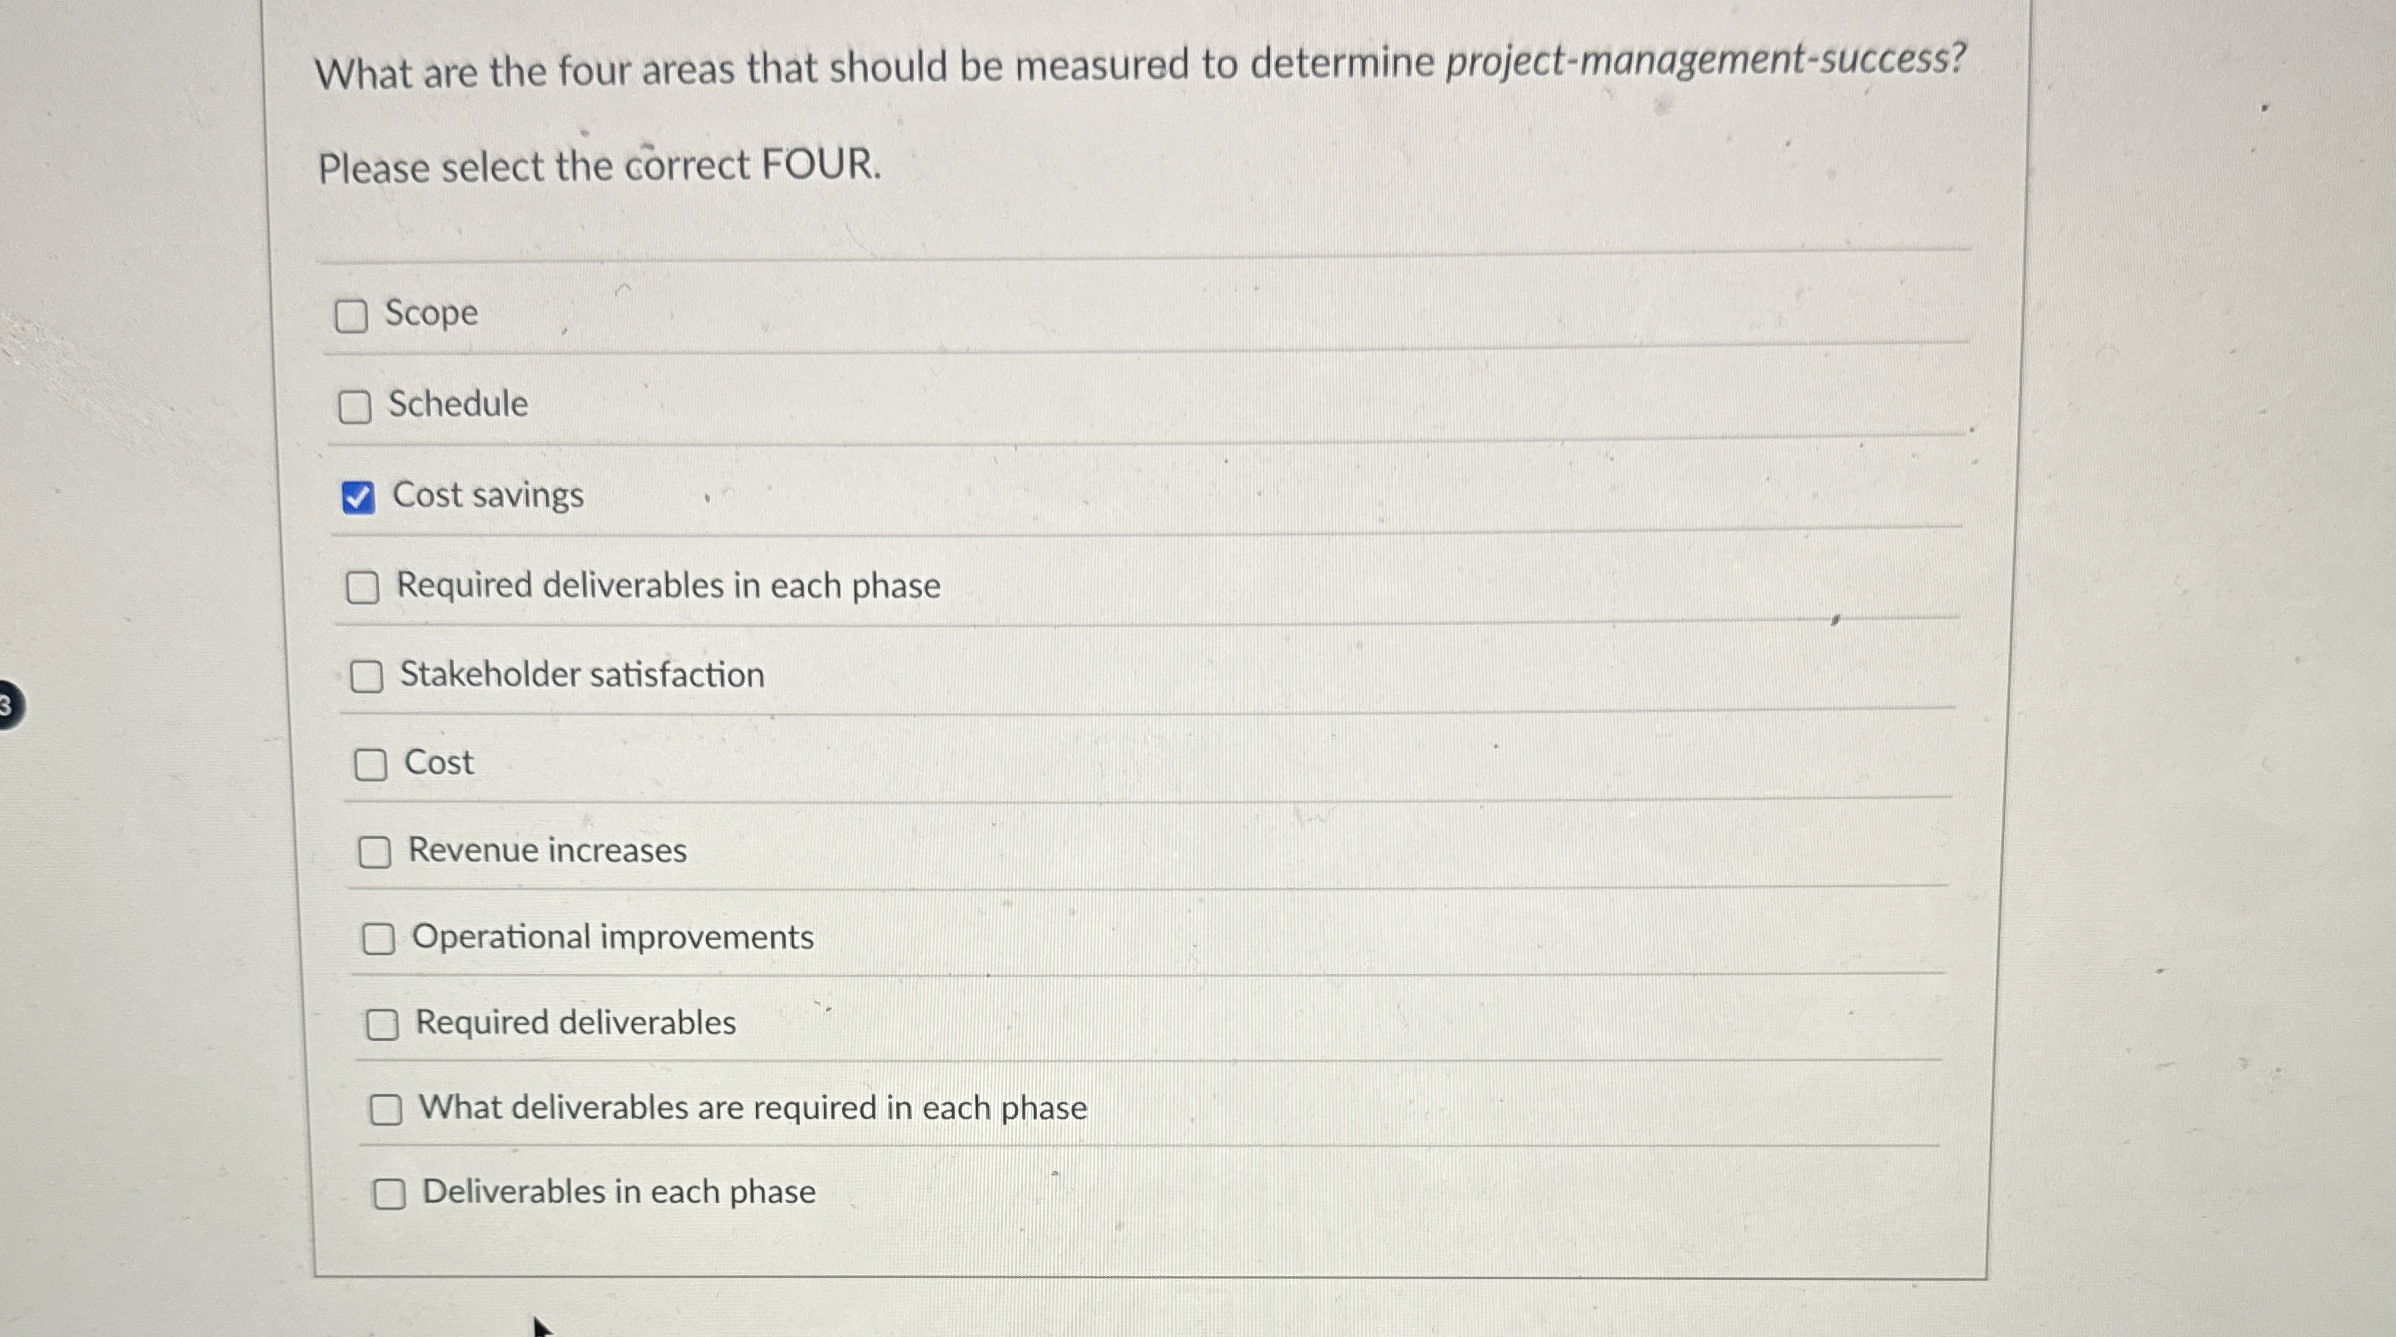Select the Required deliverables option
This screenshot has width=2396, height=1337.
(x=384, y=1025)
